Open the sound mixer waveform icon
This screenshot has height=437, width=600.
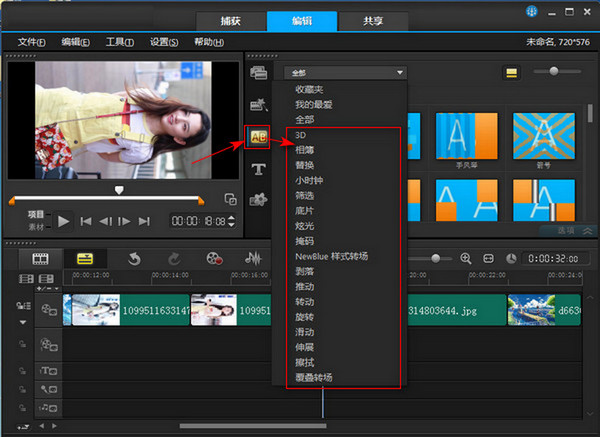click(253, 259)
